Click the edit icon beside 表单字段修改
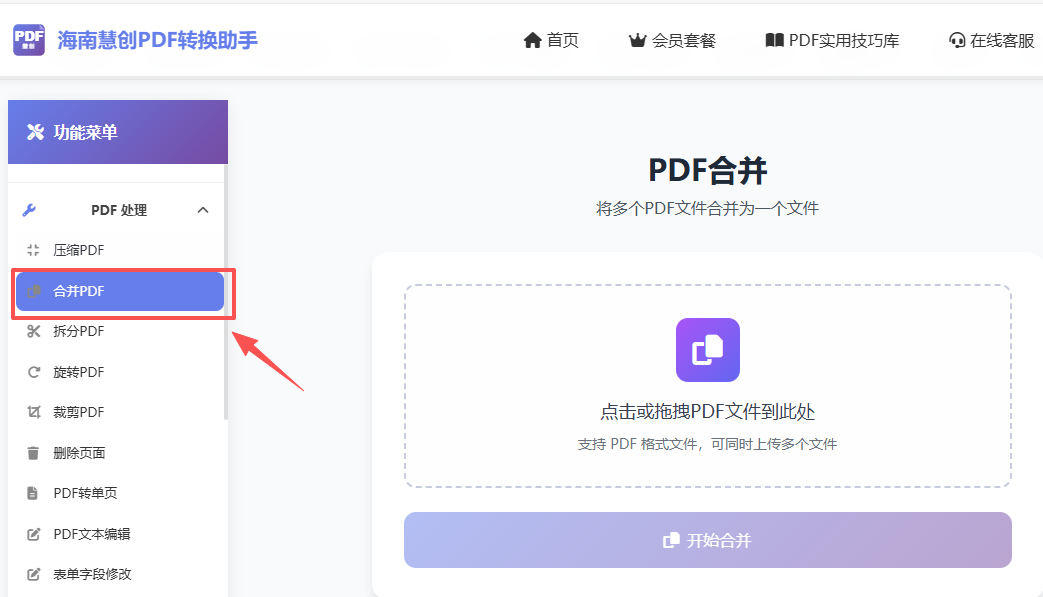Viewport: 1043px width, 597px height. click(33, 574)
